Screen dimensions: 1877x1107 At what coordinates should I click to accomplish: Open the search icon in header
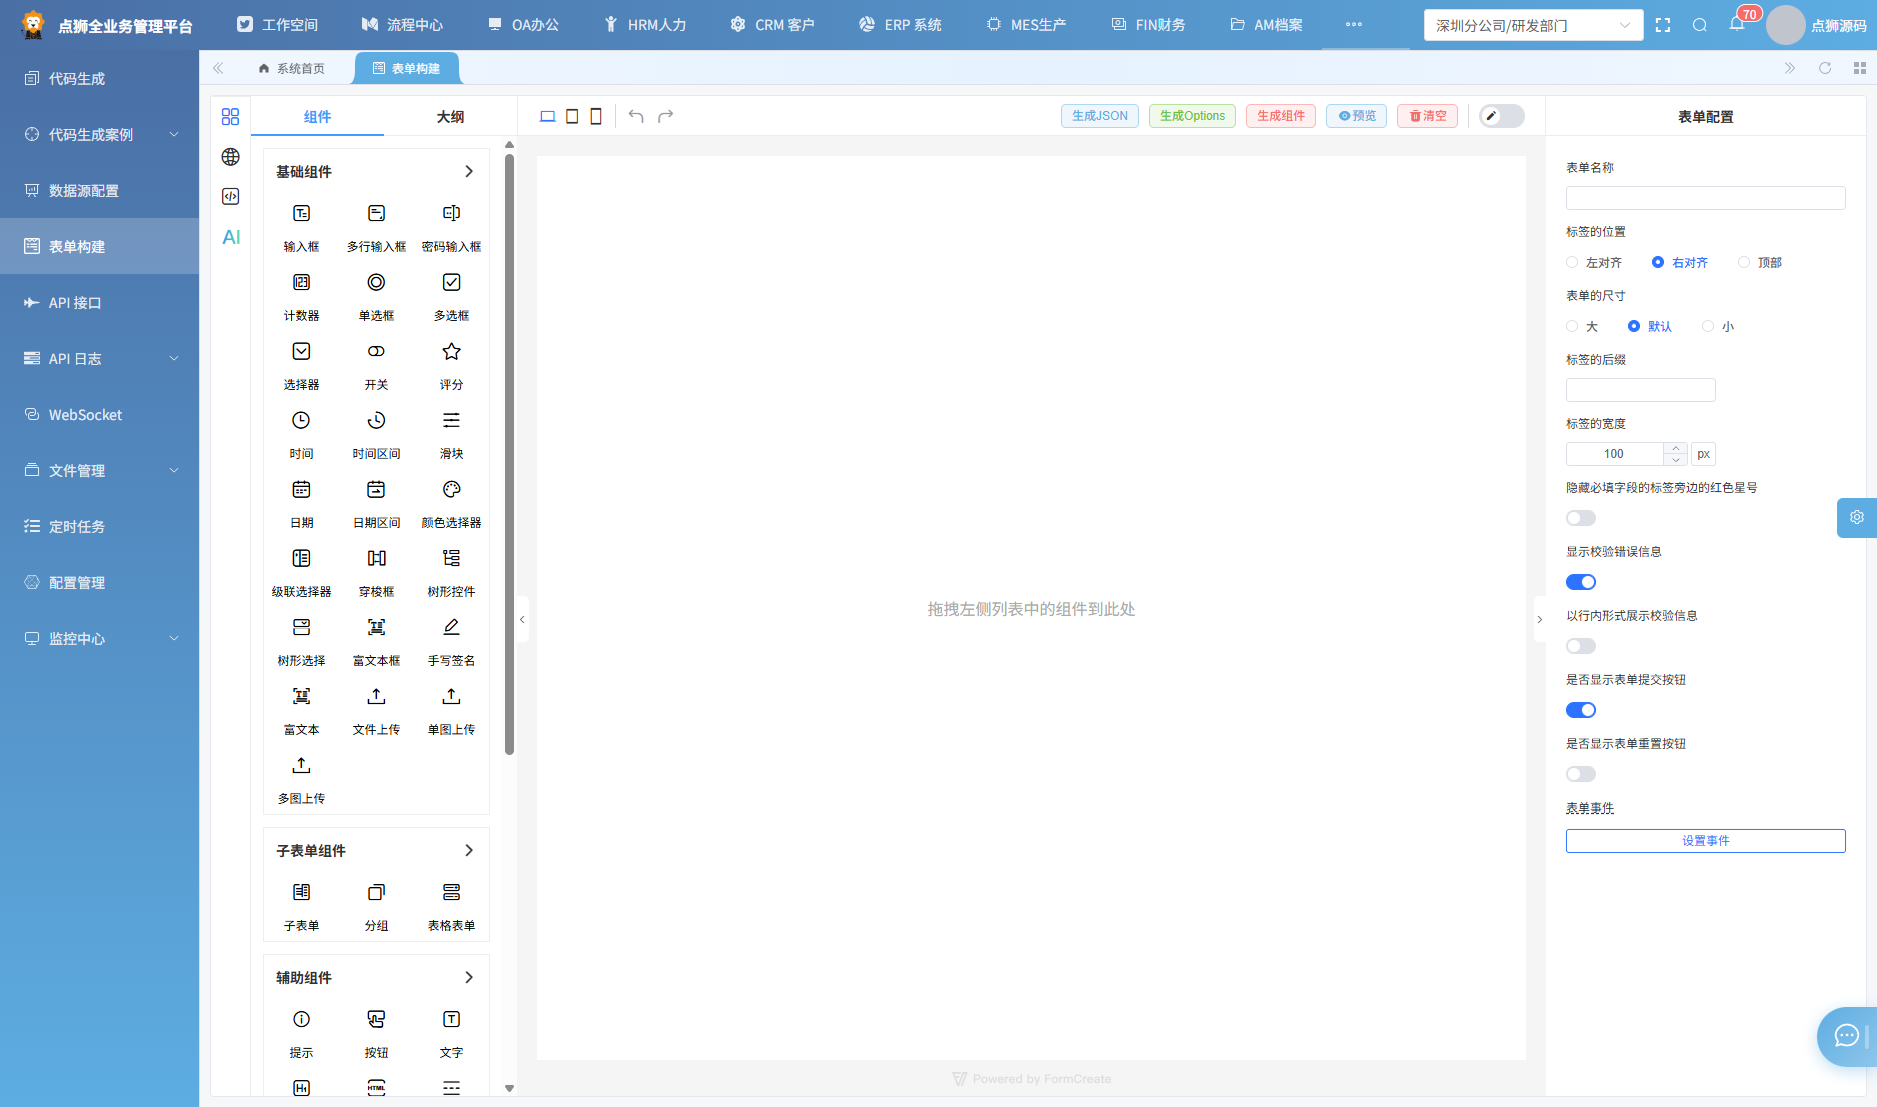pyautogui.click(x=1700, y=25)
